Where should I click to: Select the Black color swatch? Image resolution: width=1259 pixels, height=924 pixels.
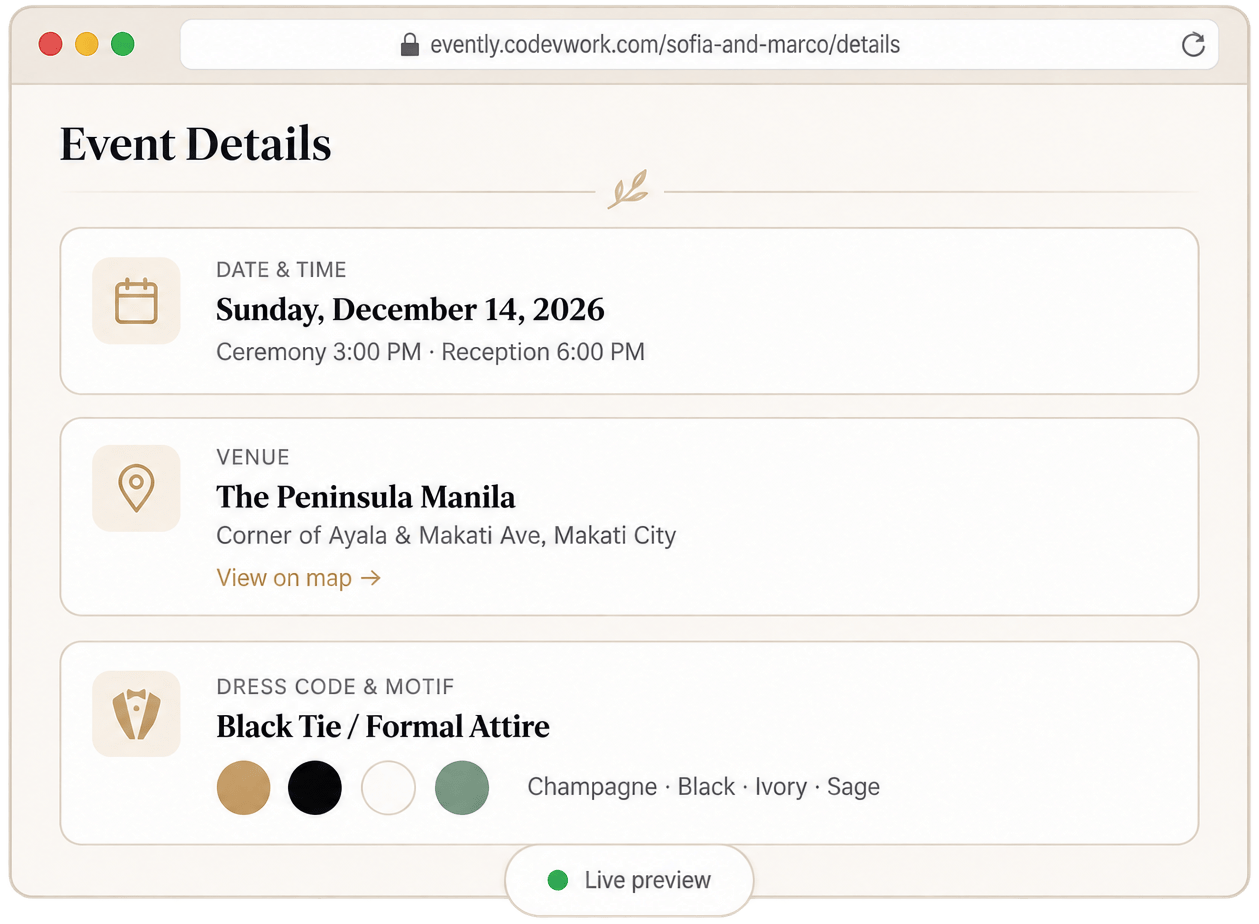[315, 787]
